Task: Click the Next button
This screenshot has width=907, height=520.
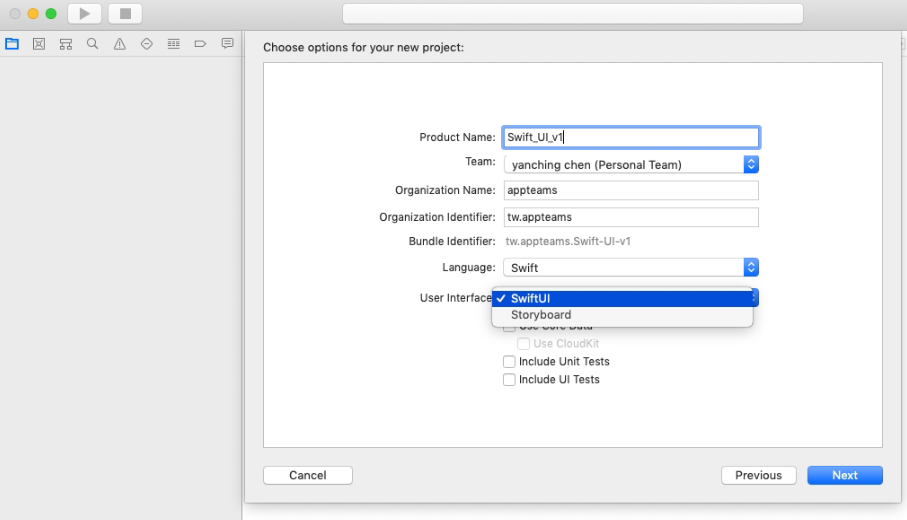Action: 844,475
